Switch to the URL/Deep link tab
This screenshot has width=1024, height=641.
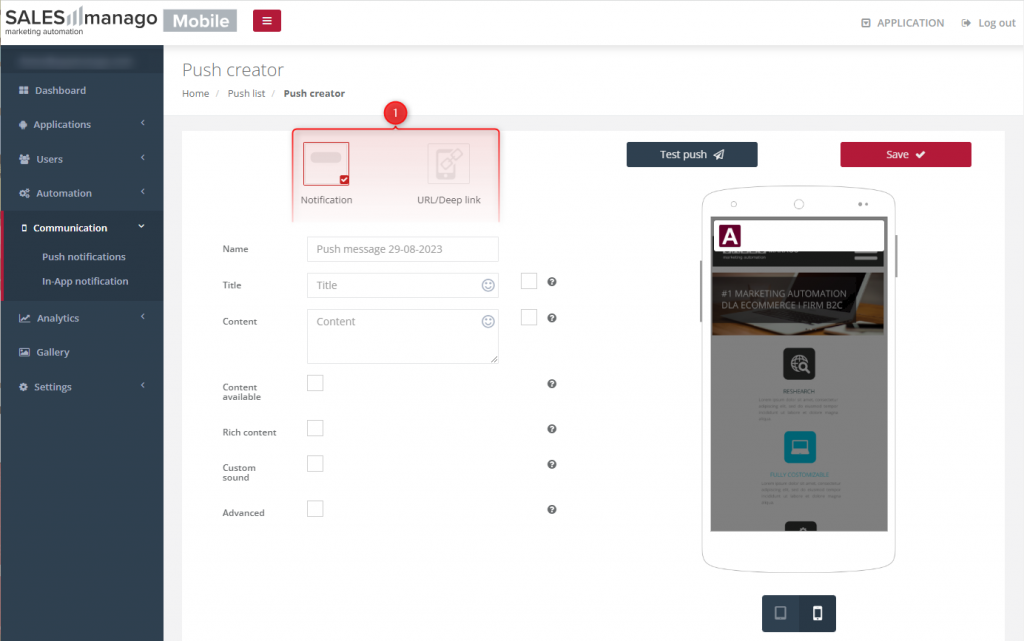pyautogui.click(x=447, y=163)
